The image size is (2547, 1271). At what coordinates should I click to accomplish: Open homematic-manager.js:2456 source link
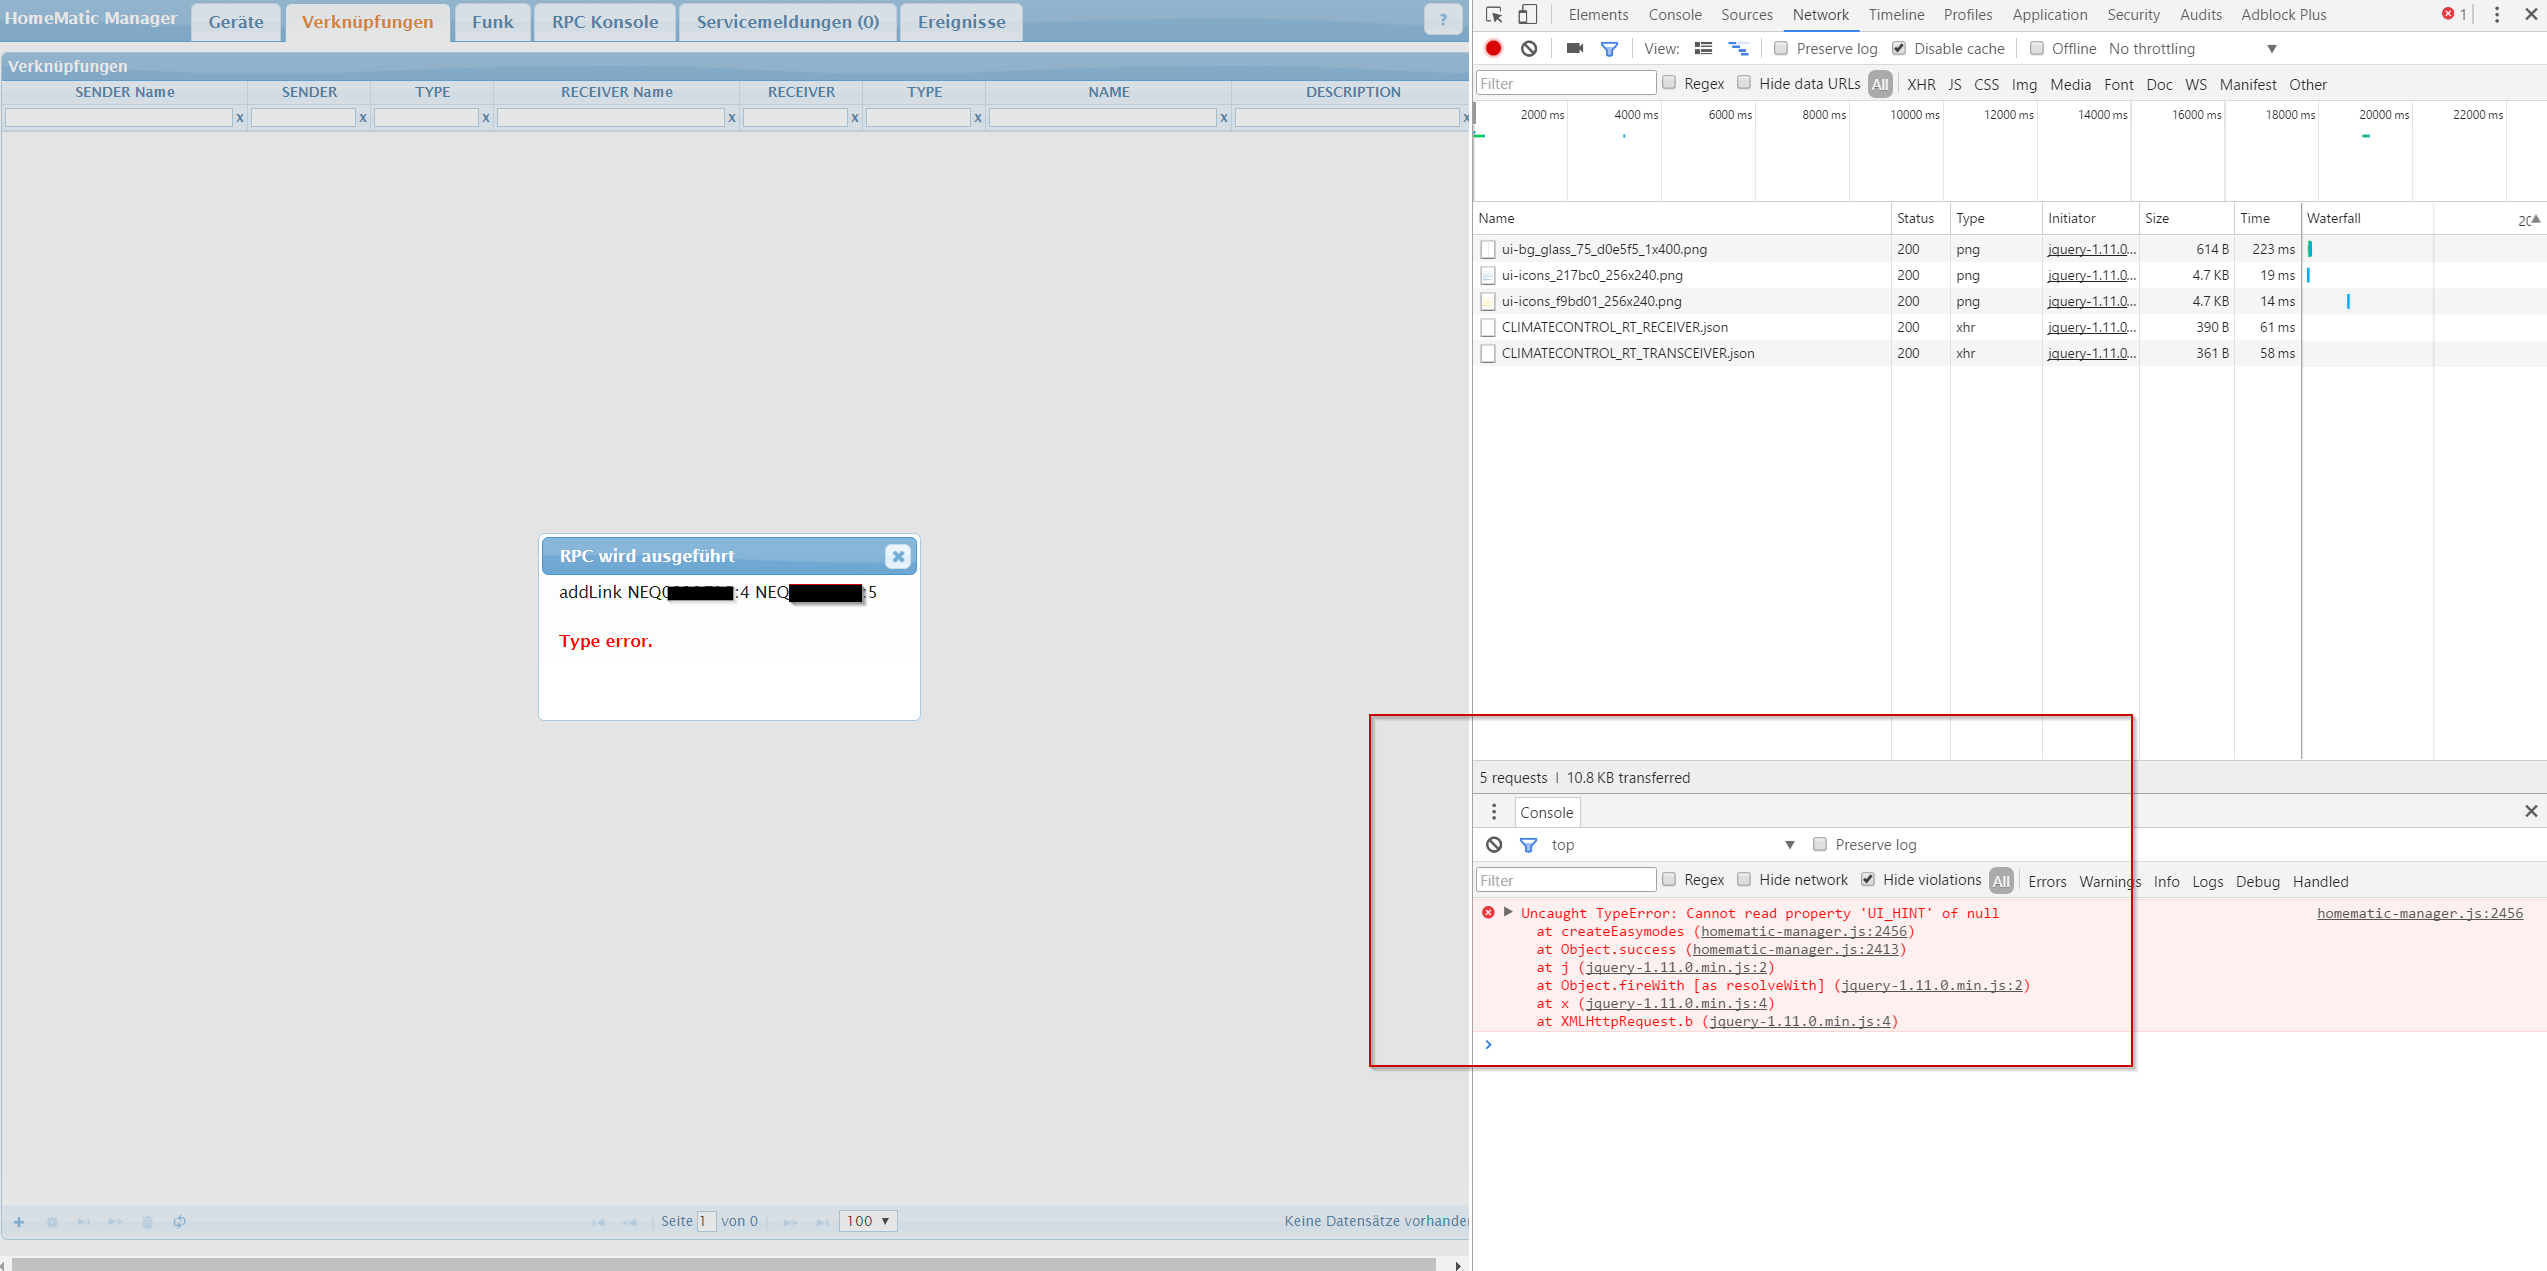click(x=2419, y=913)
